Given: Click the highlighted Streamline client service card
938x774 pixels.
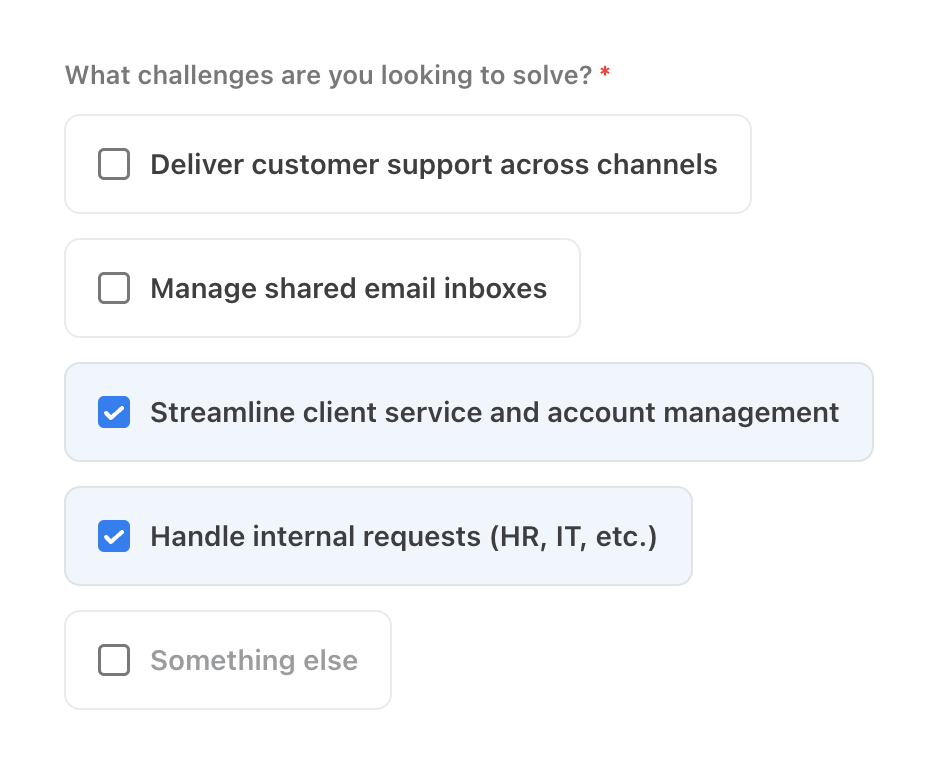Looking at the screenshot, I should [468, 412].
